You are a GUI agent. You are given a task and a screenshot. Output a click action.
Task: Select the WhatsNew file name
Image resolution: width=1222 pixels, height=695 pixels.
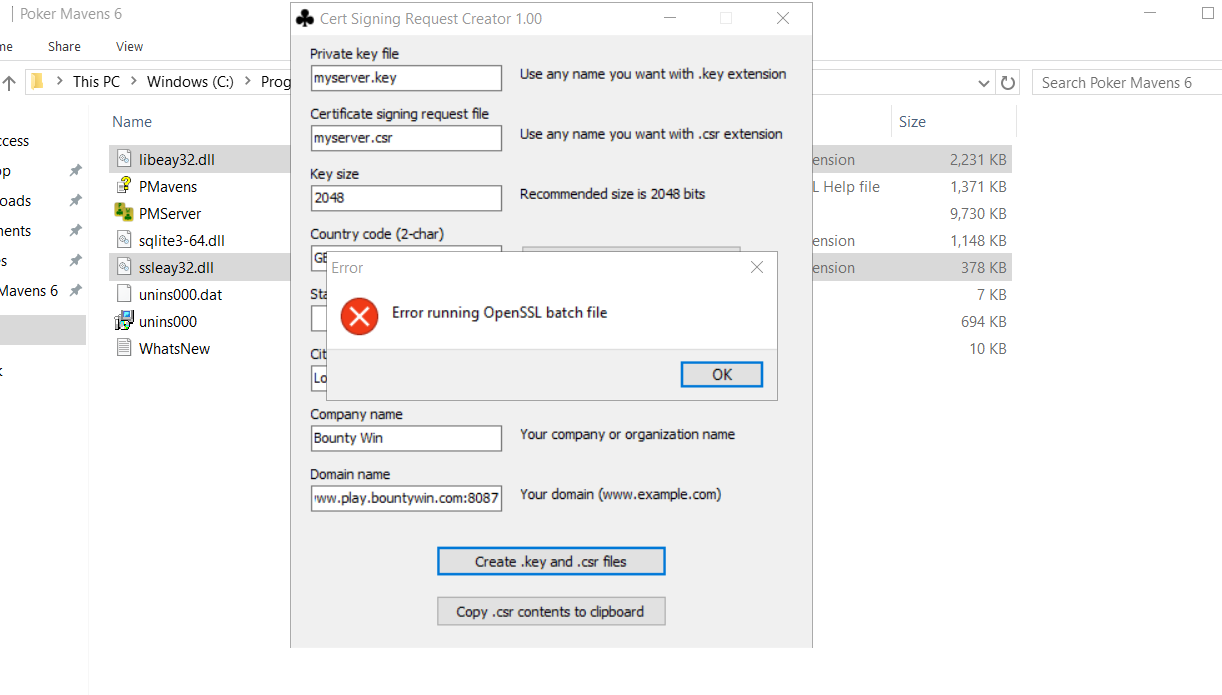click(x=175, y=348)
